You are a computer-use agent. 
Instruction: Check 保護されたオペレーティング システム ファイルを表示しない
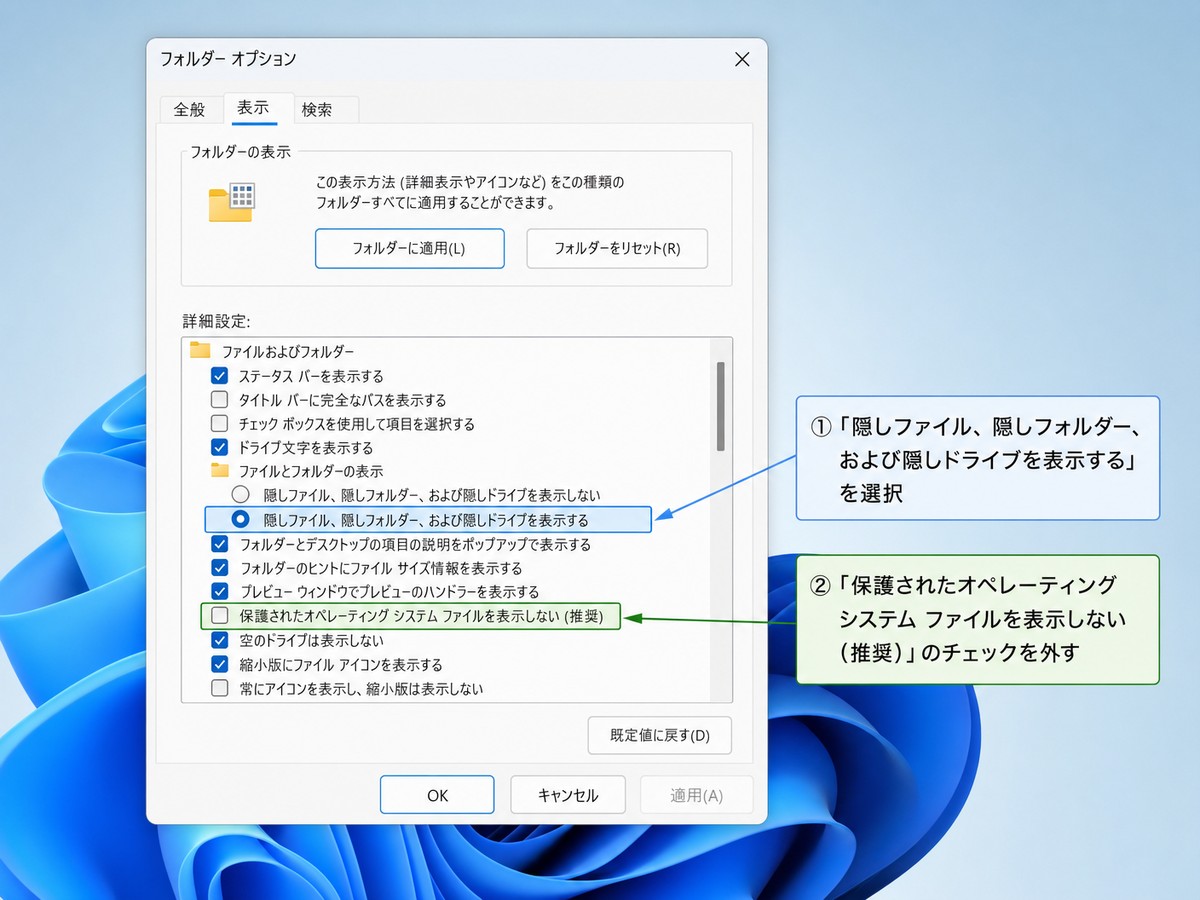[x=220, y=616]
